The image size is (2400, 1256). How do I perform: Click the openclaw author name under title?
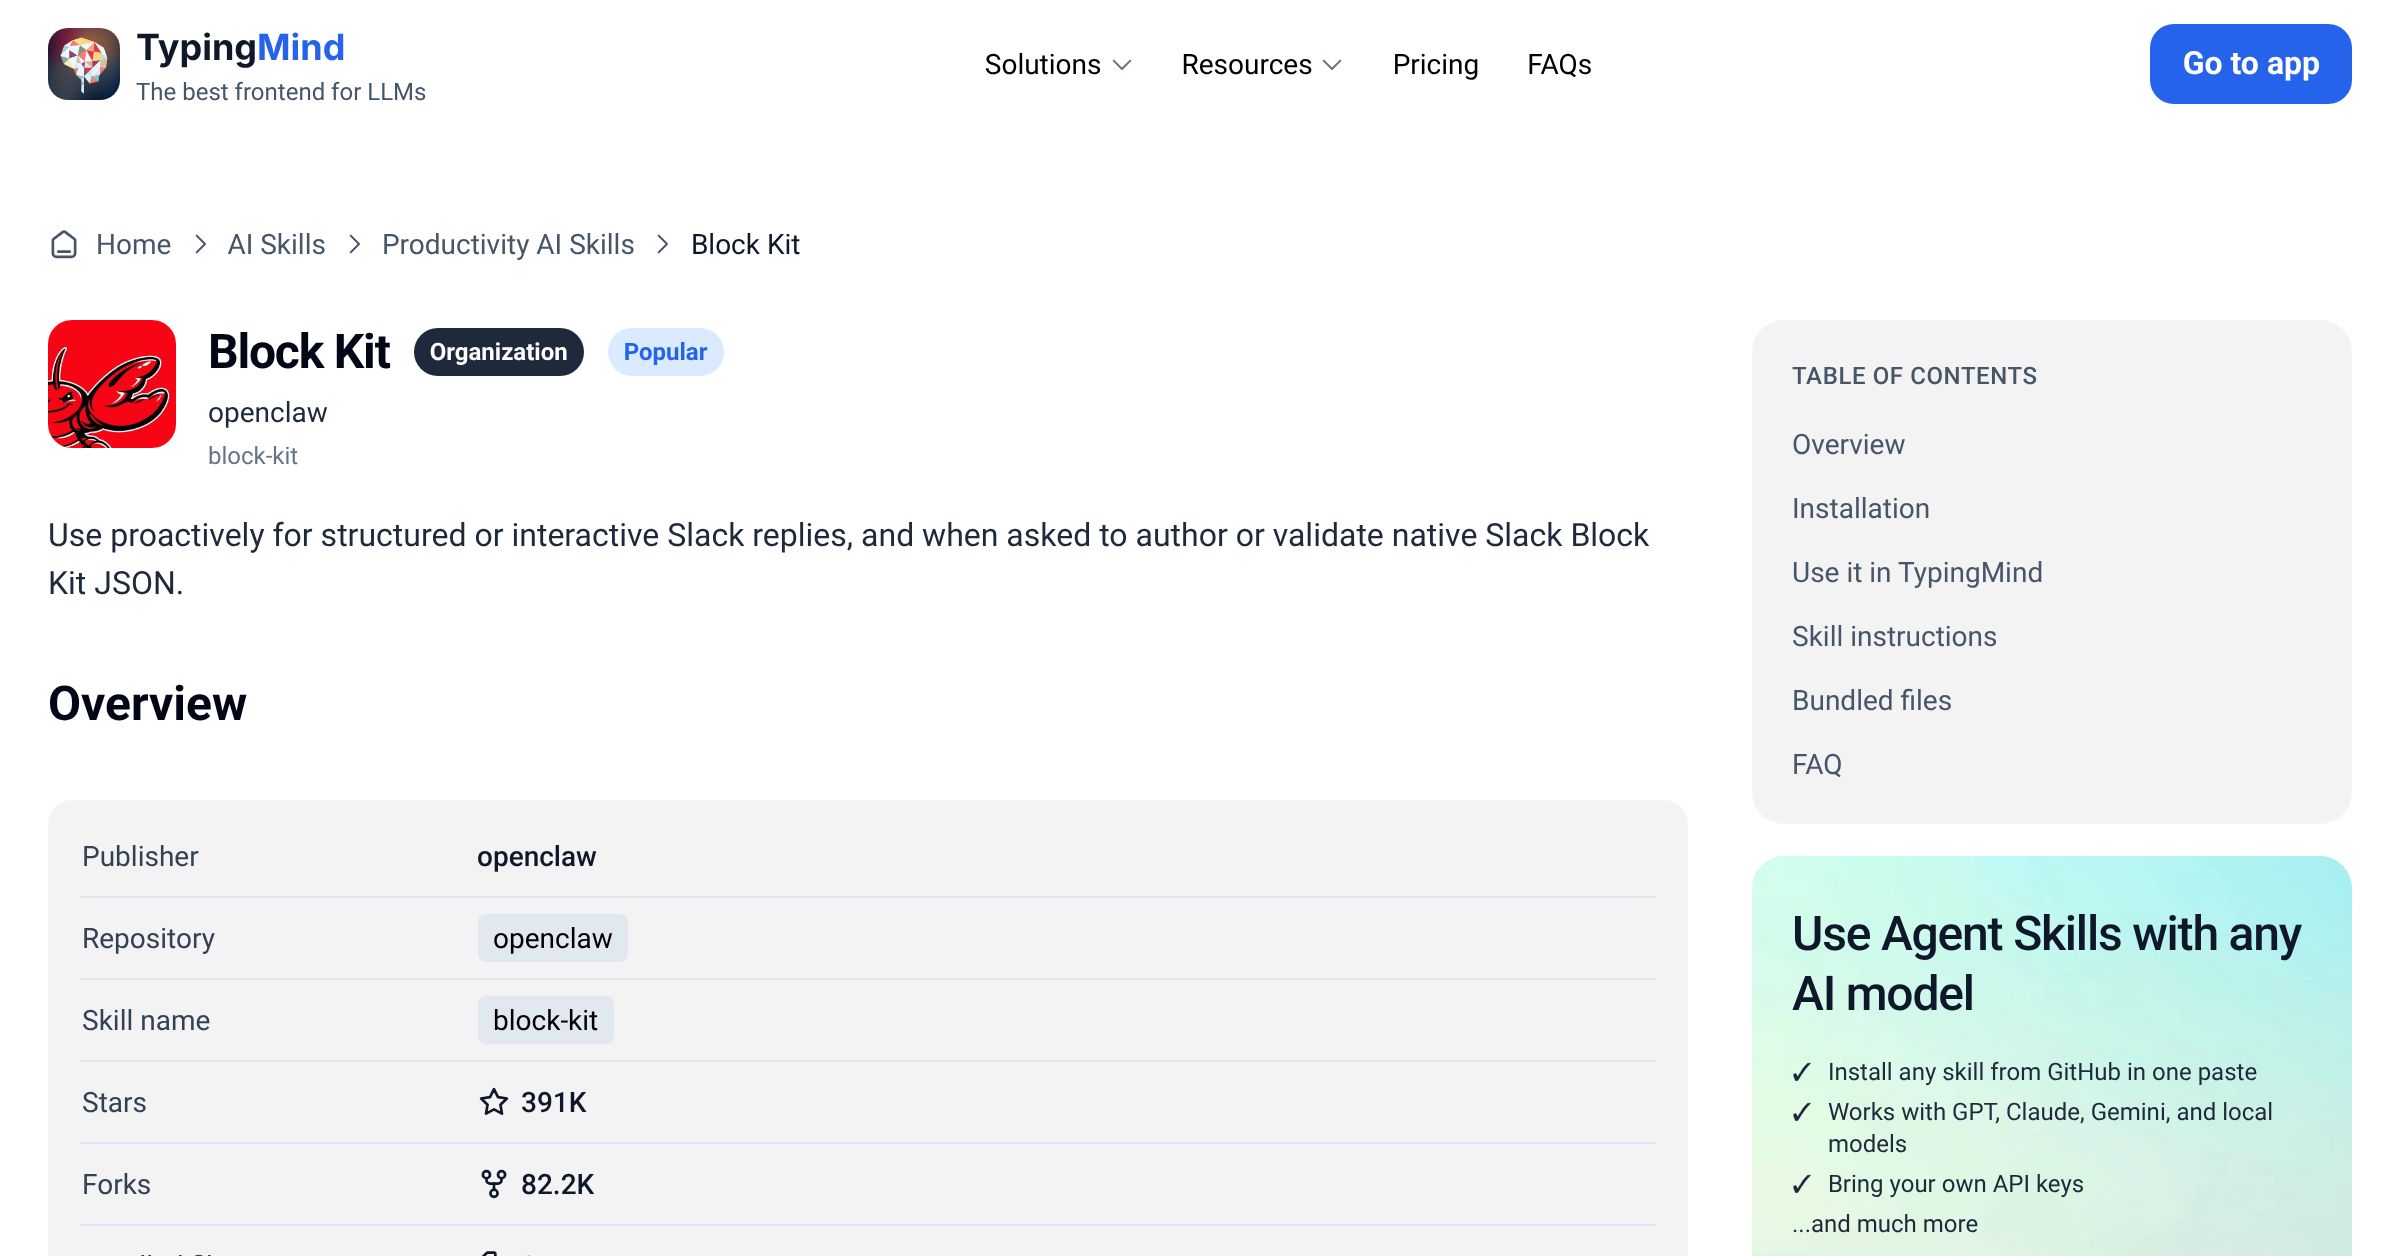(267, 412)
